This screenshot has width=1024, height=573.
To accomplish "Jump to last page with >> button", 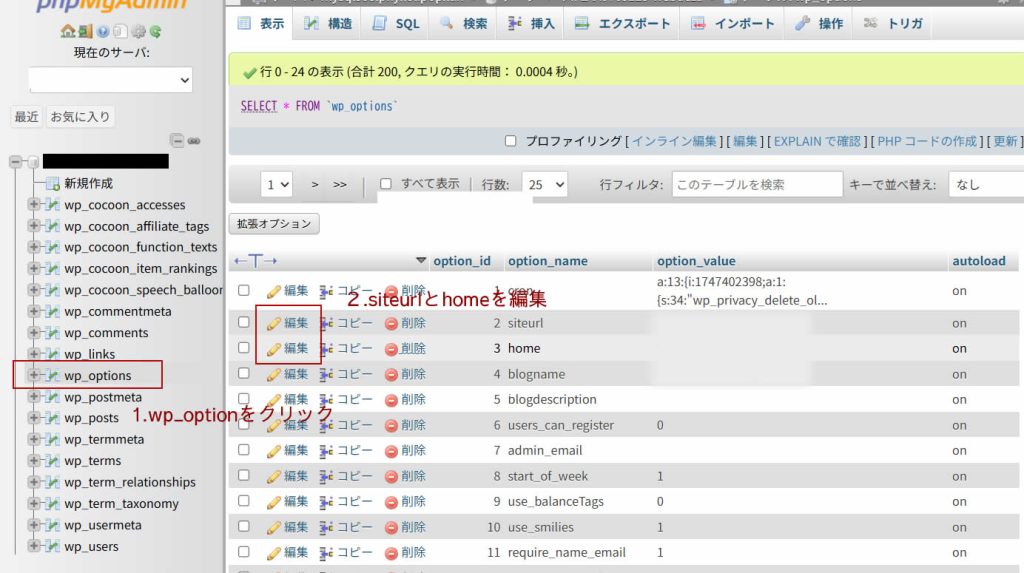I will 340,185.
